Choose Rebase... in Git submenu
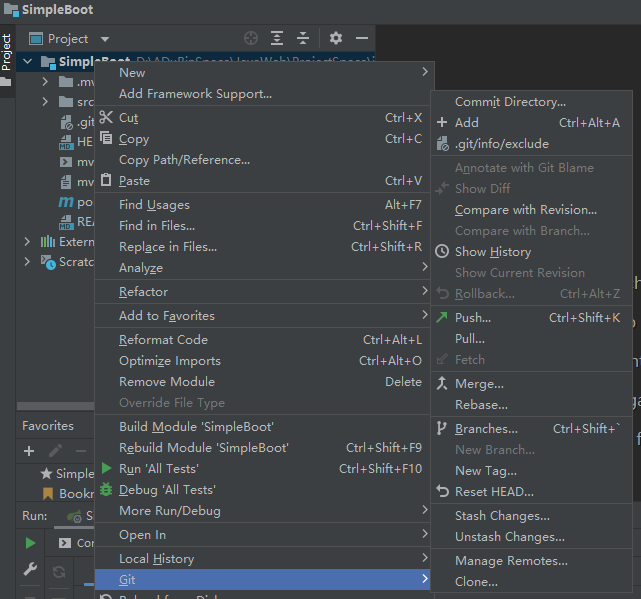Viewport: 641px width, 599px height. point(531,405)
